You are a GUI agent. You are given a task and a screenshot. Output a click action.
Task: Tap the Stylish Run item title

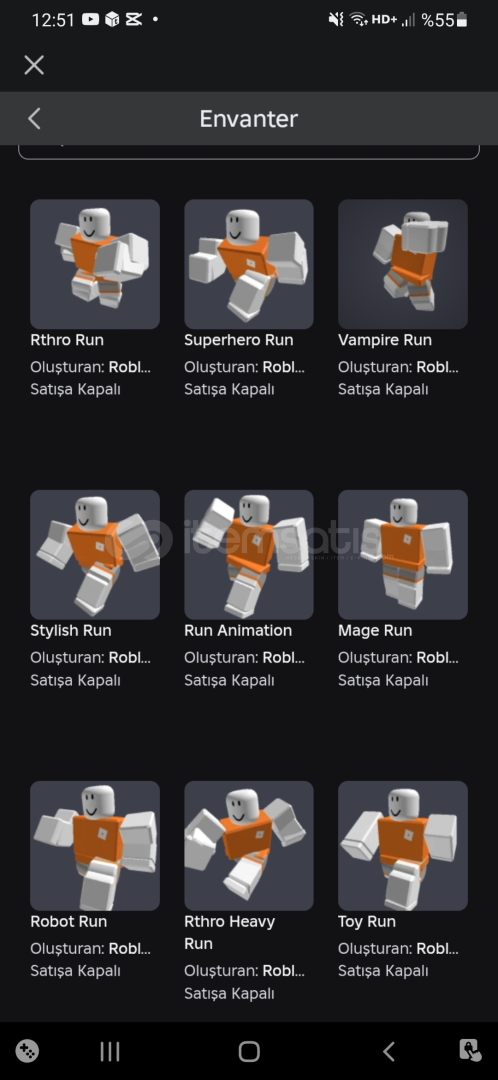pos(71,630)
